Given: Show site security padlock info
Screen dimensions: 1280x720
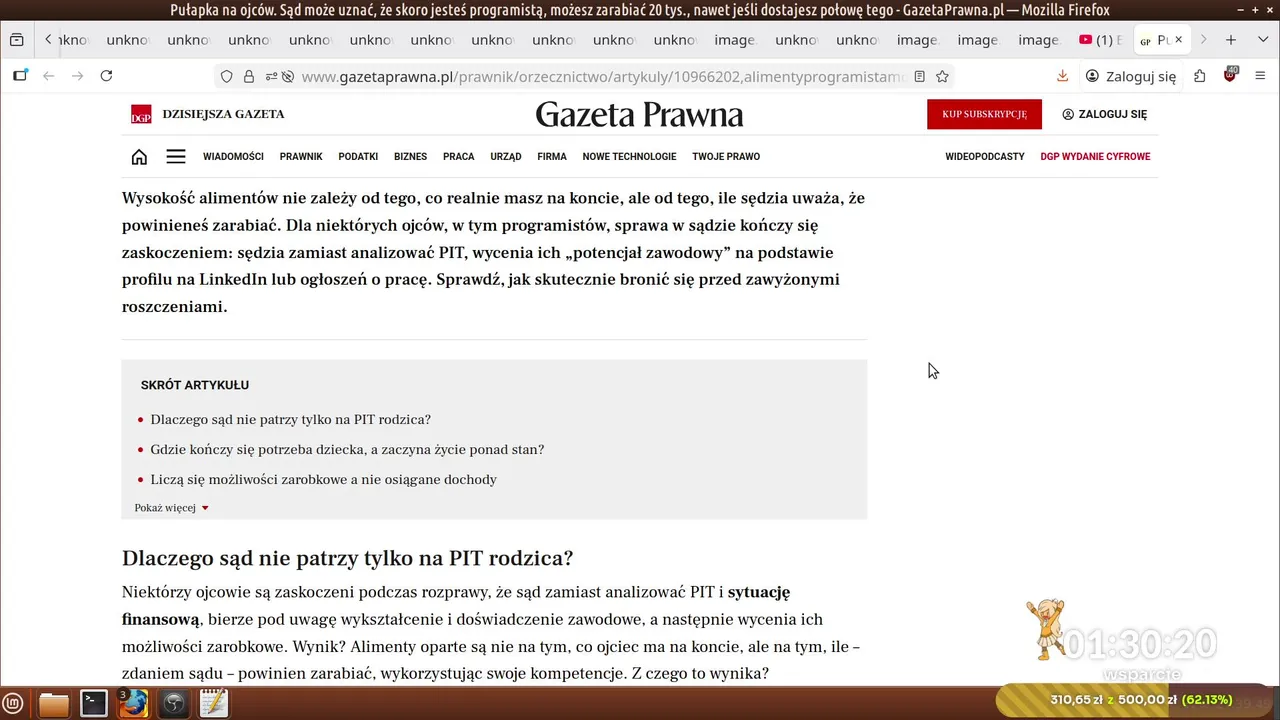Looking at the screenshot, I should pos(249,76).
